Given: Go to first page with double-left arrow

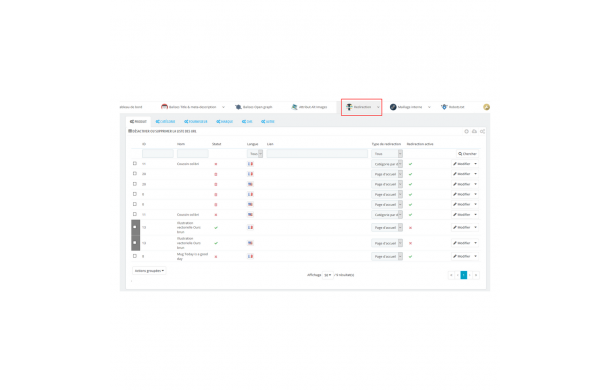Looking at the screenshot, I should click(x=451, y=275).
